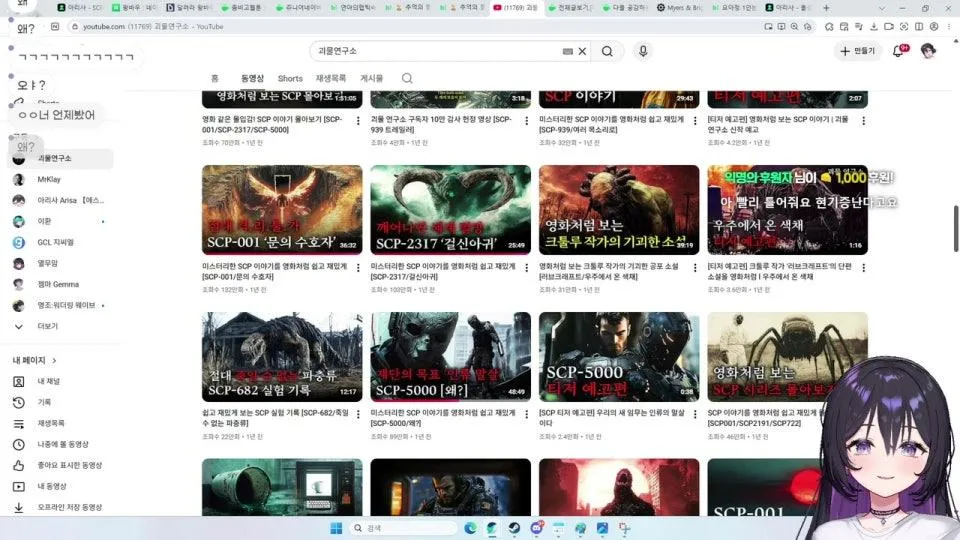Open the notifications bell

(x=898, y=51)
